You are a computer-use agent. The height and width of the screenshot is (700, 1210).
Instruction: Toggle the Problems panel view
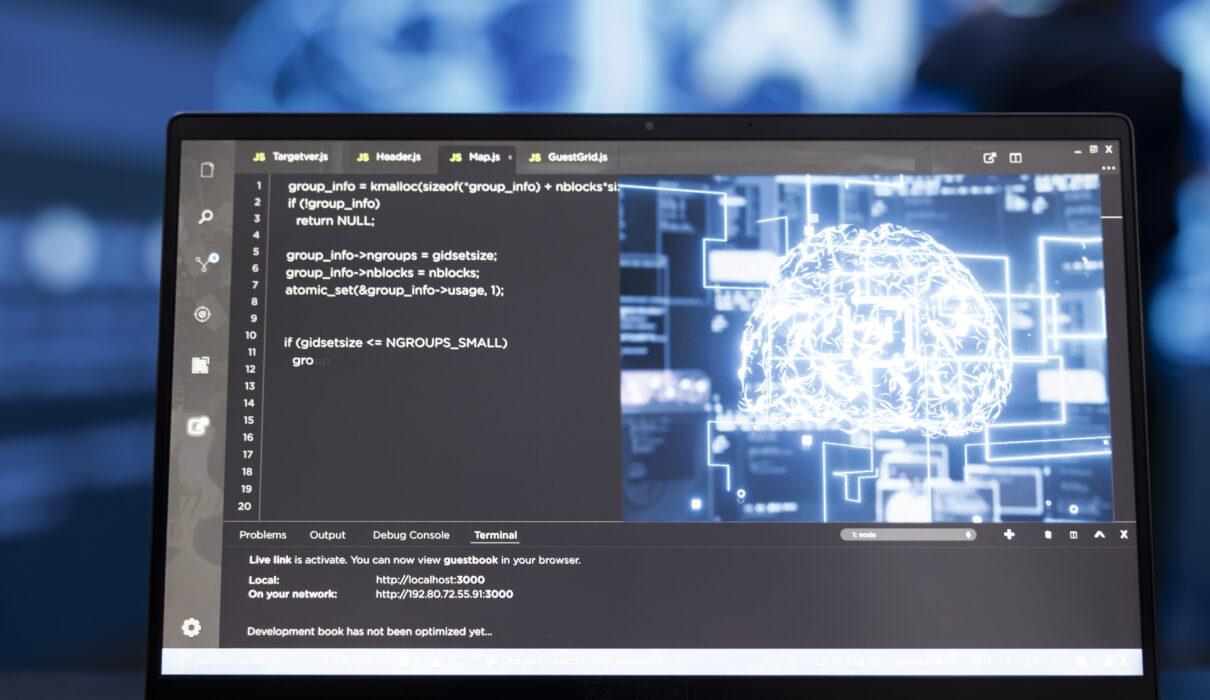[x=263, y=534]
